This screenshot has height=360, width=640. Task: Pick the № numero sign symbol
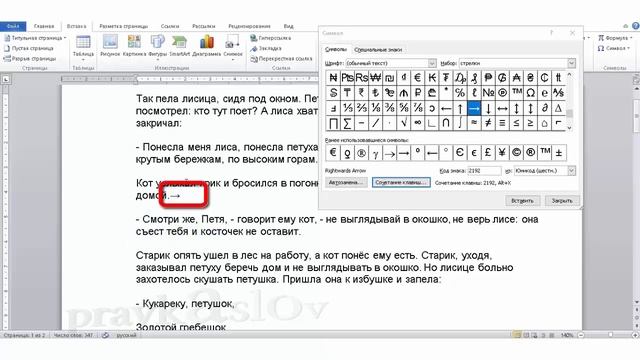coord(488,93)
